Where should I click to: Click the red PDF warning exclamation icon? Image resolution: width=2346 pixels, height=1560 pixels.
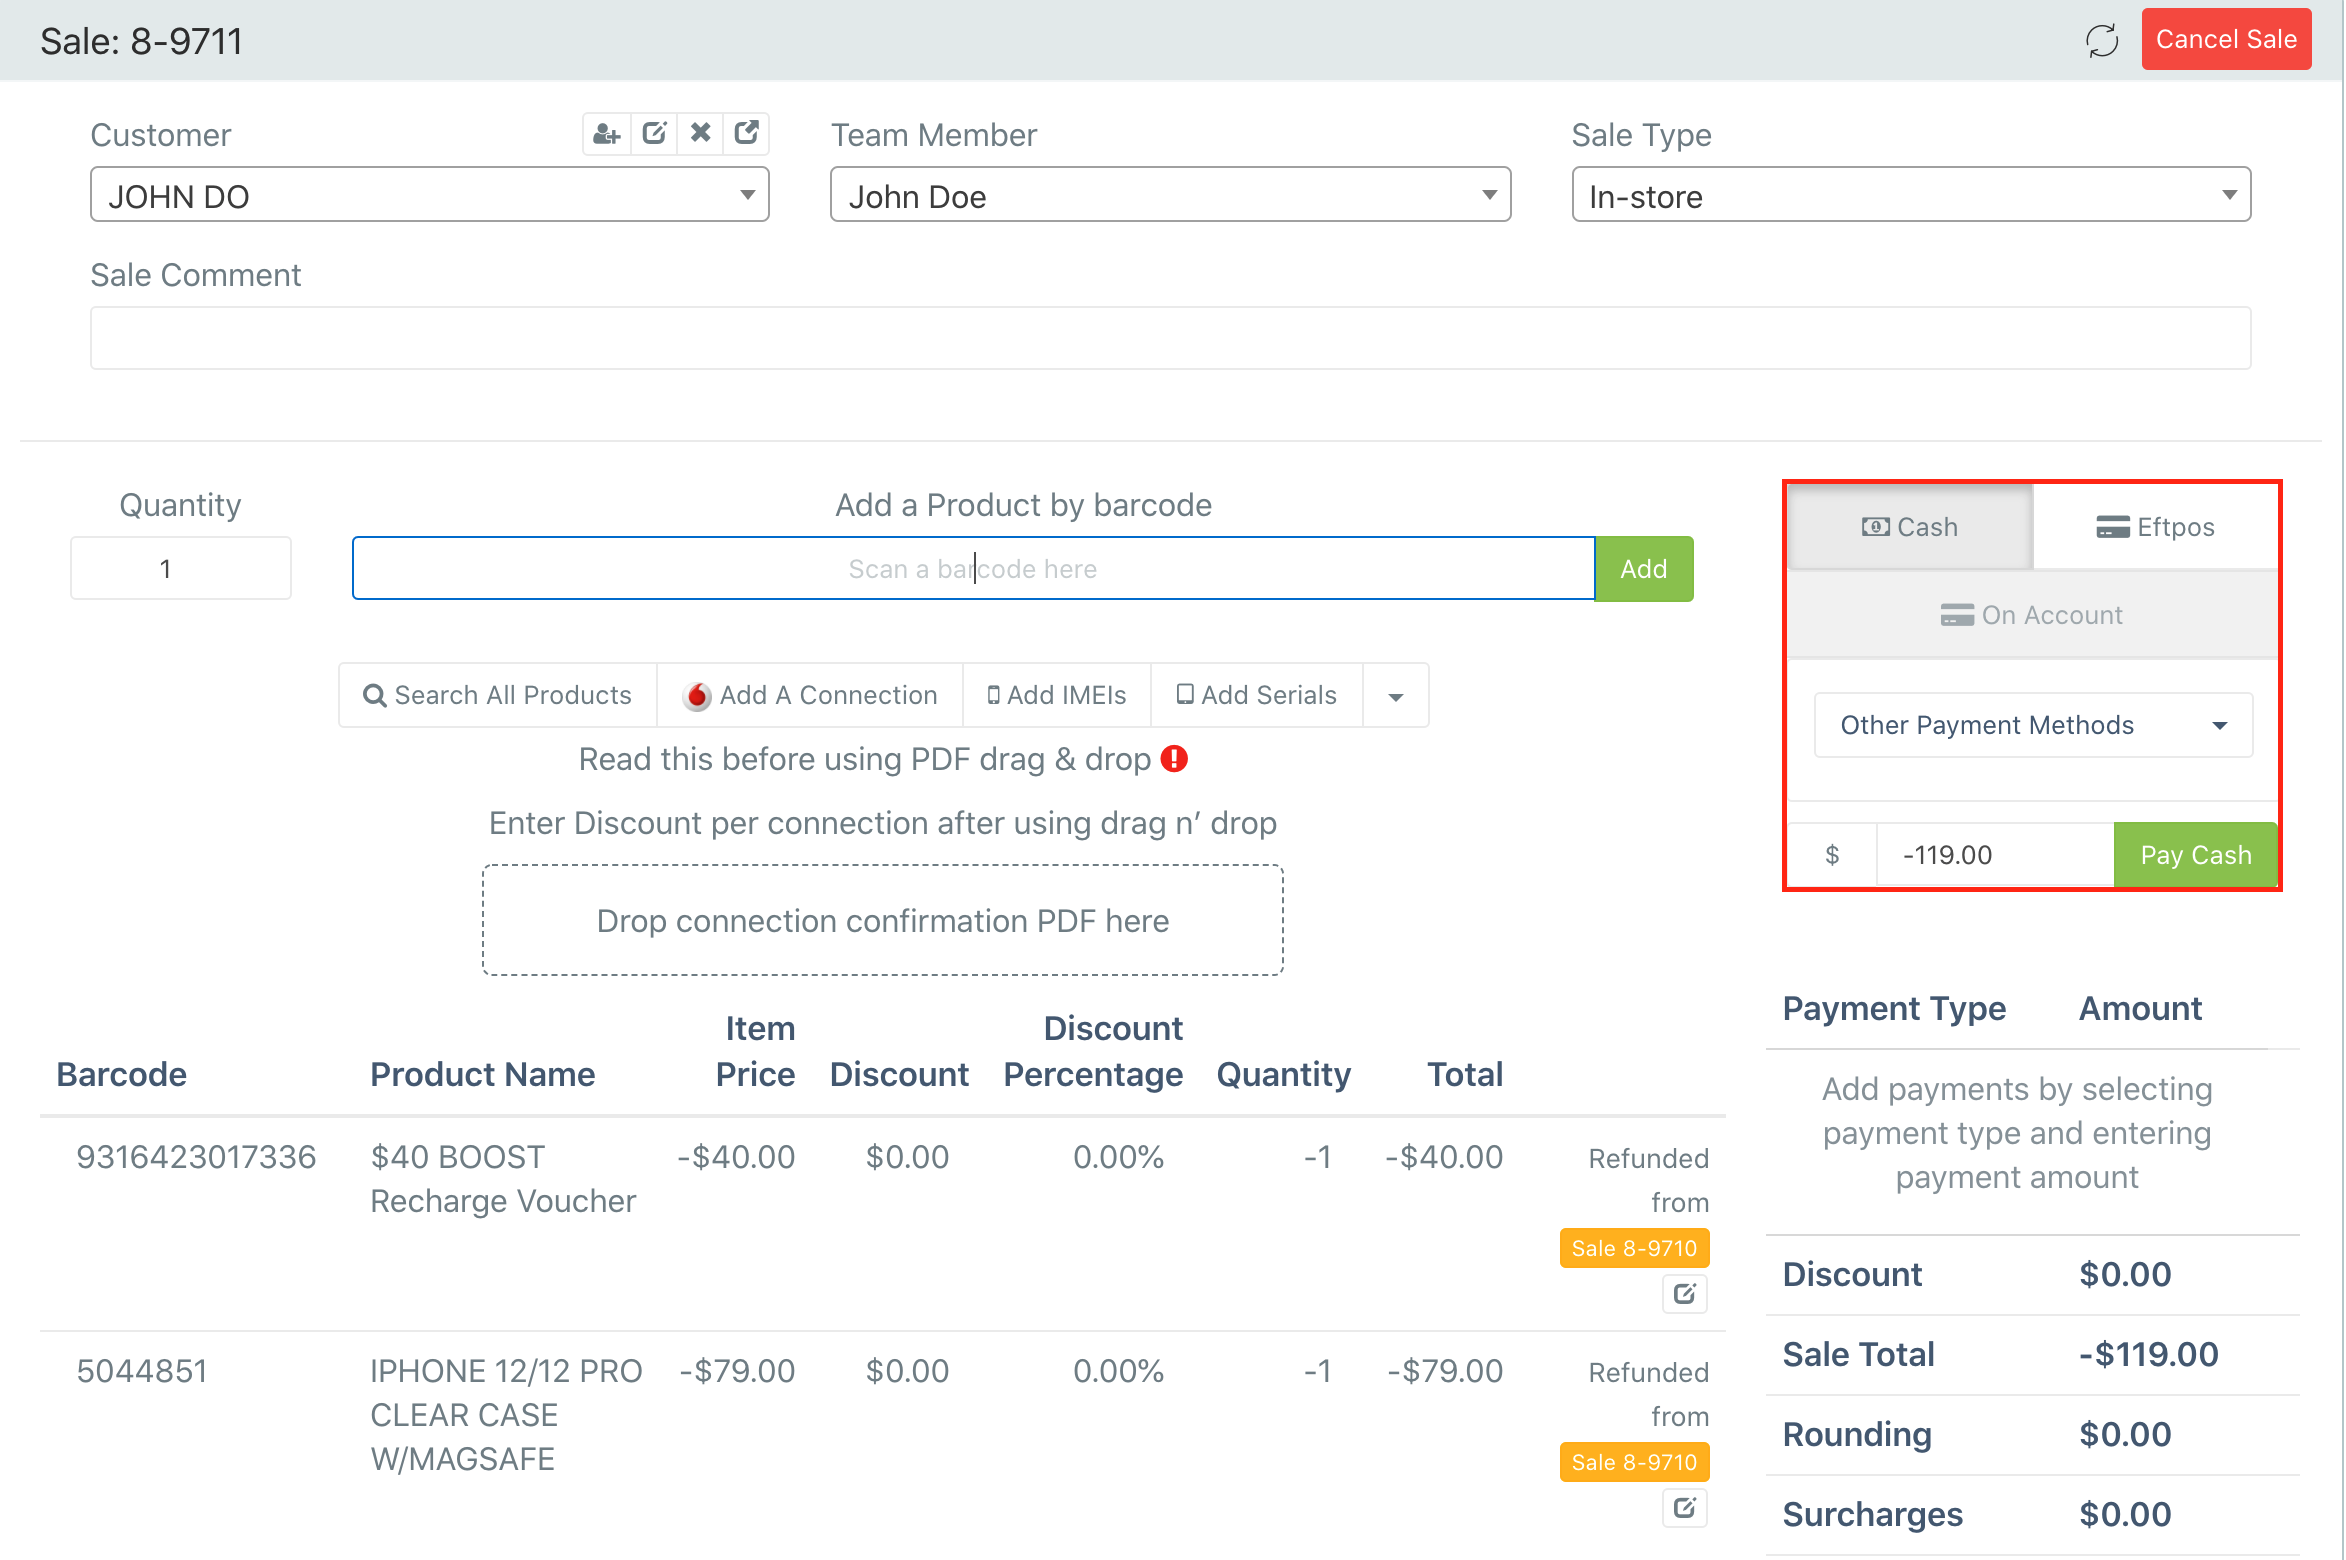[1174, 759]
